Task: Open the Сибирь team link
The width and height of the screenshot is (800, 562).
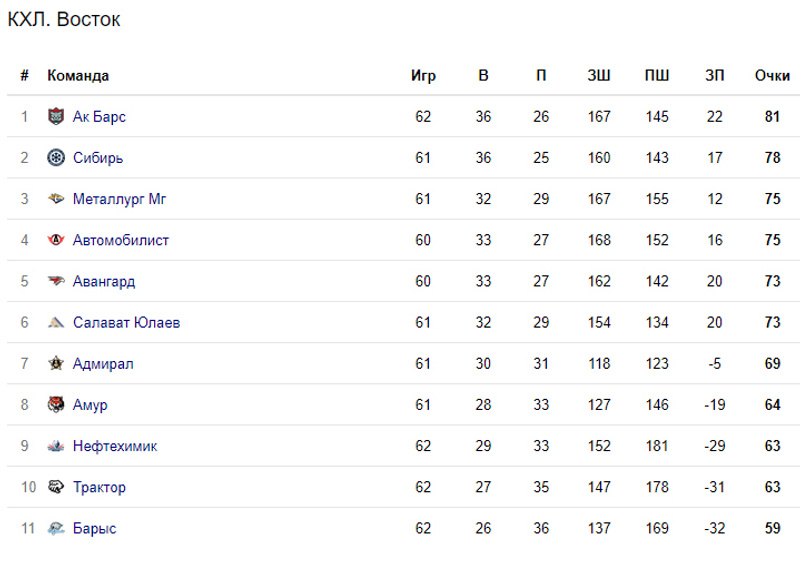Action: (x=98, y=158)
